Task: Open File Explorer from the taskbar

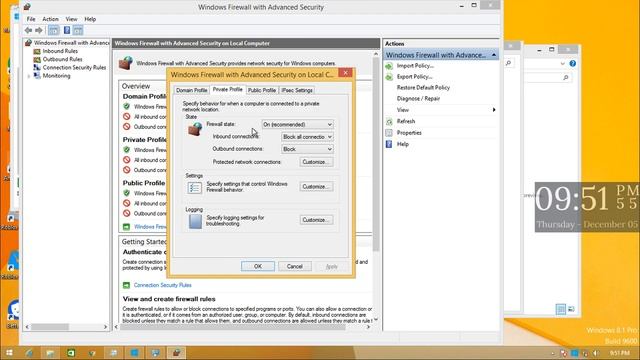Action: [x=50, y=353]
